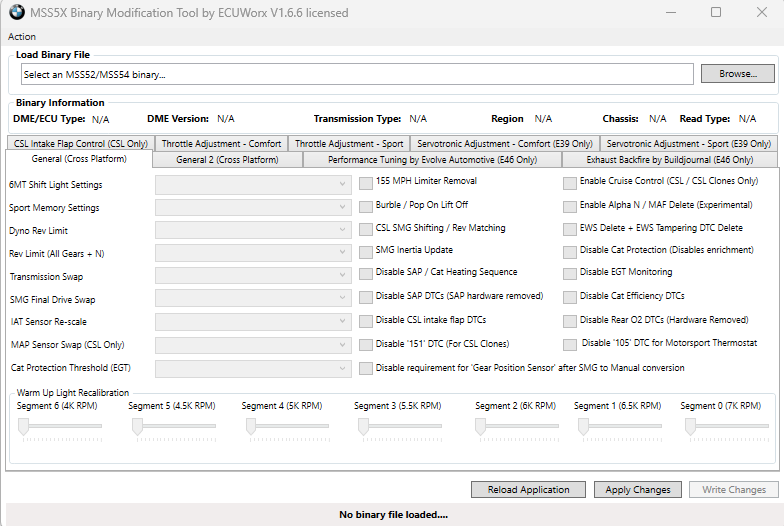
Task: Toggle Burble / Pop On Lift Off
Action: click(x=367, y=205)
